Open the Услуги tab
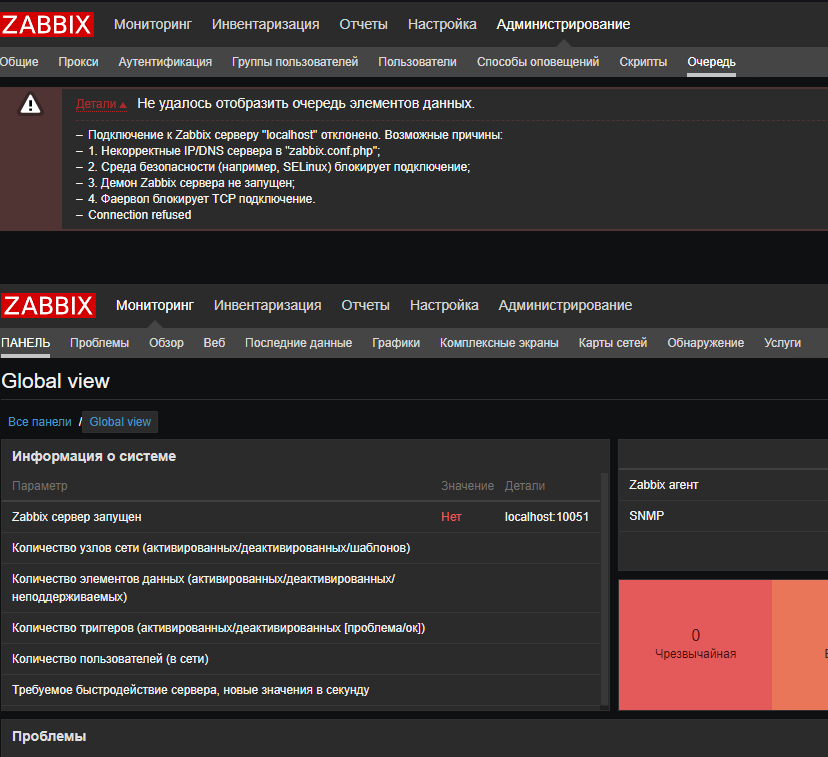Image resolution: width=828 pixels, height=757 pixels. tap(782, 343)
